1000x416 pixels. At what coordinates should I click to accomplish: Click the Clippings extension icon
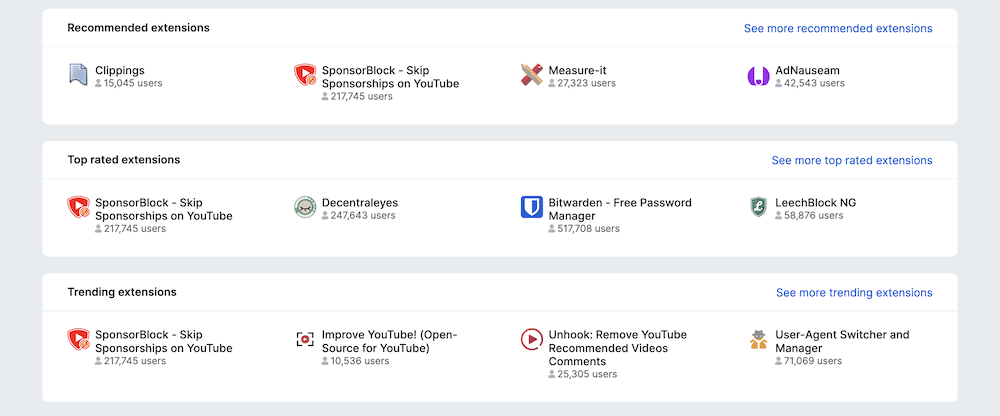[x=78, y=75]
